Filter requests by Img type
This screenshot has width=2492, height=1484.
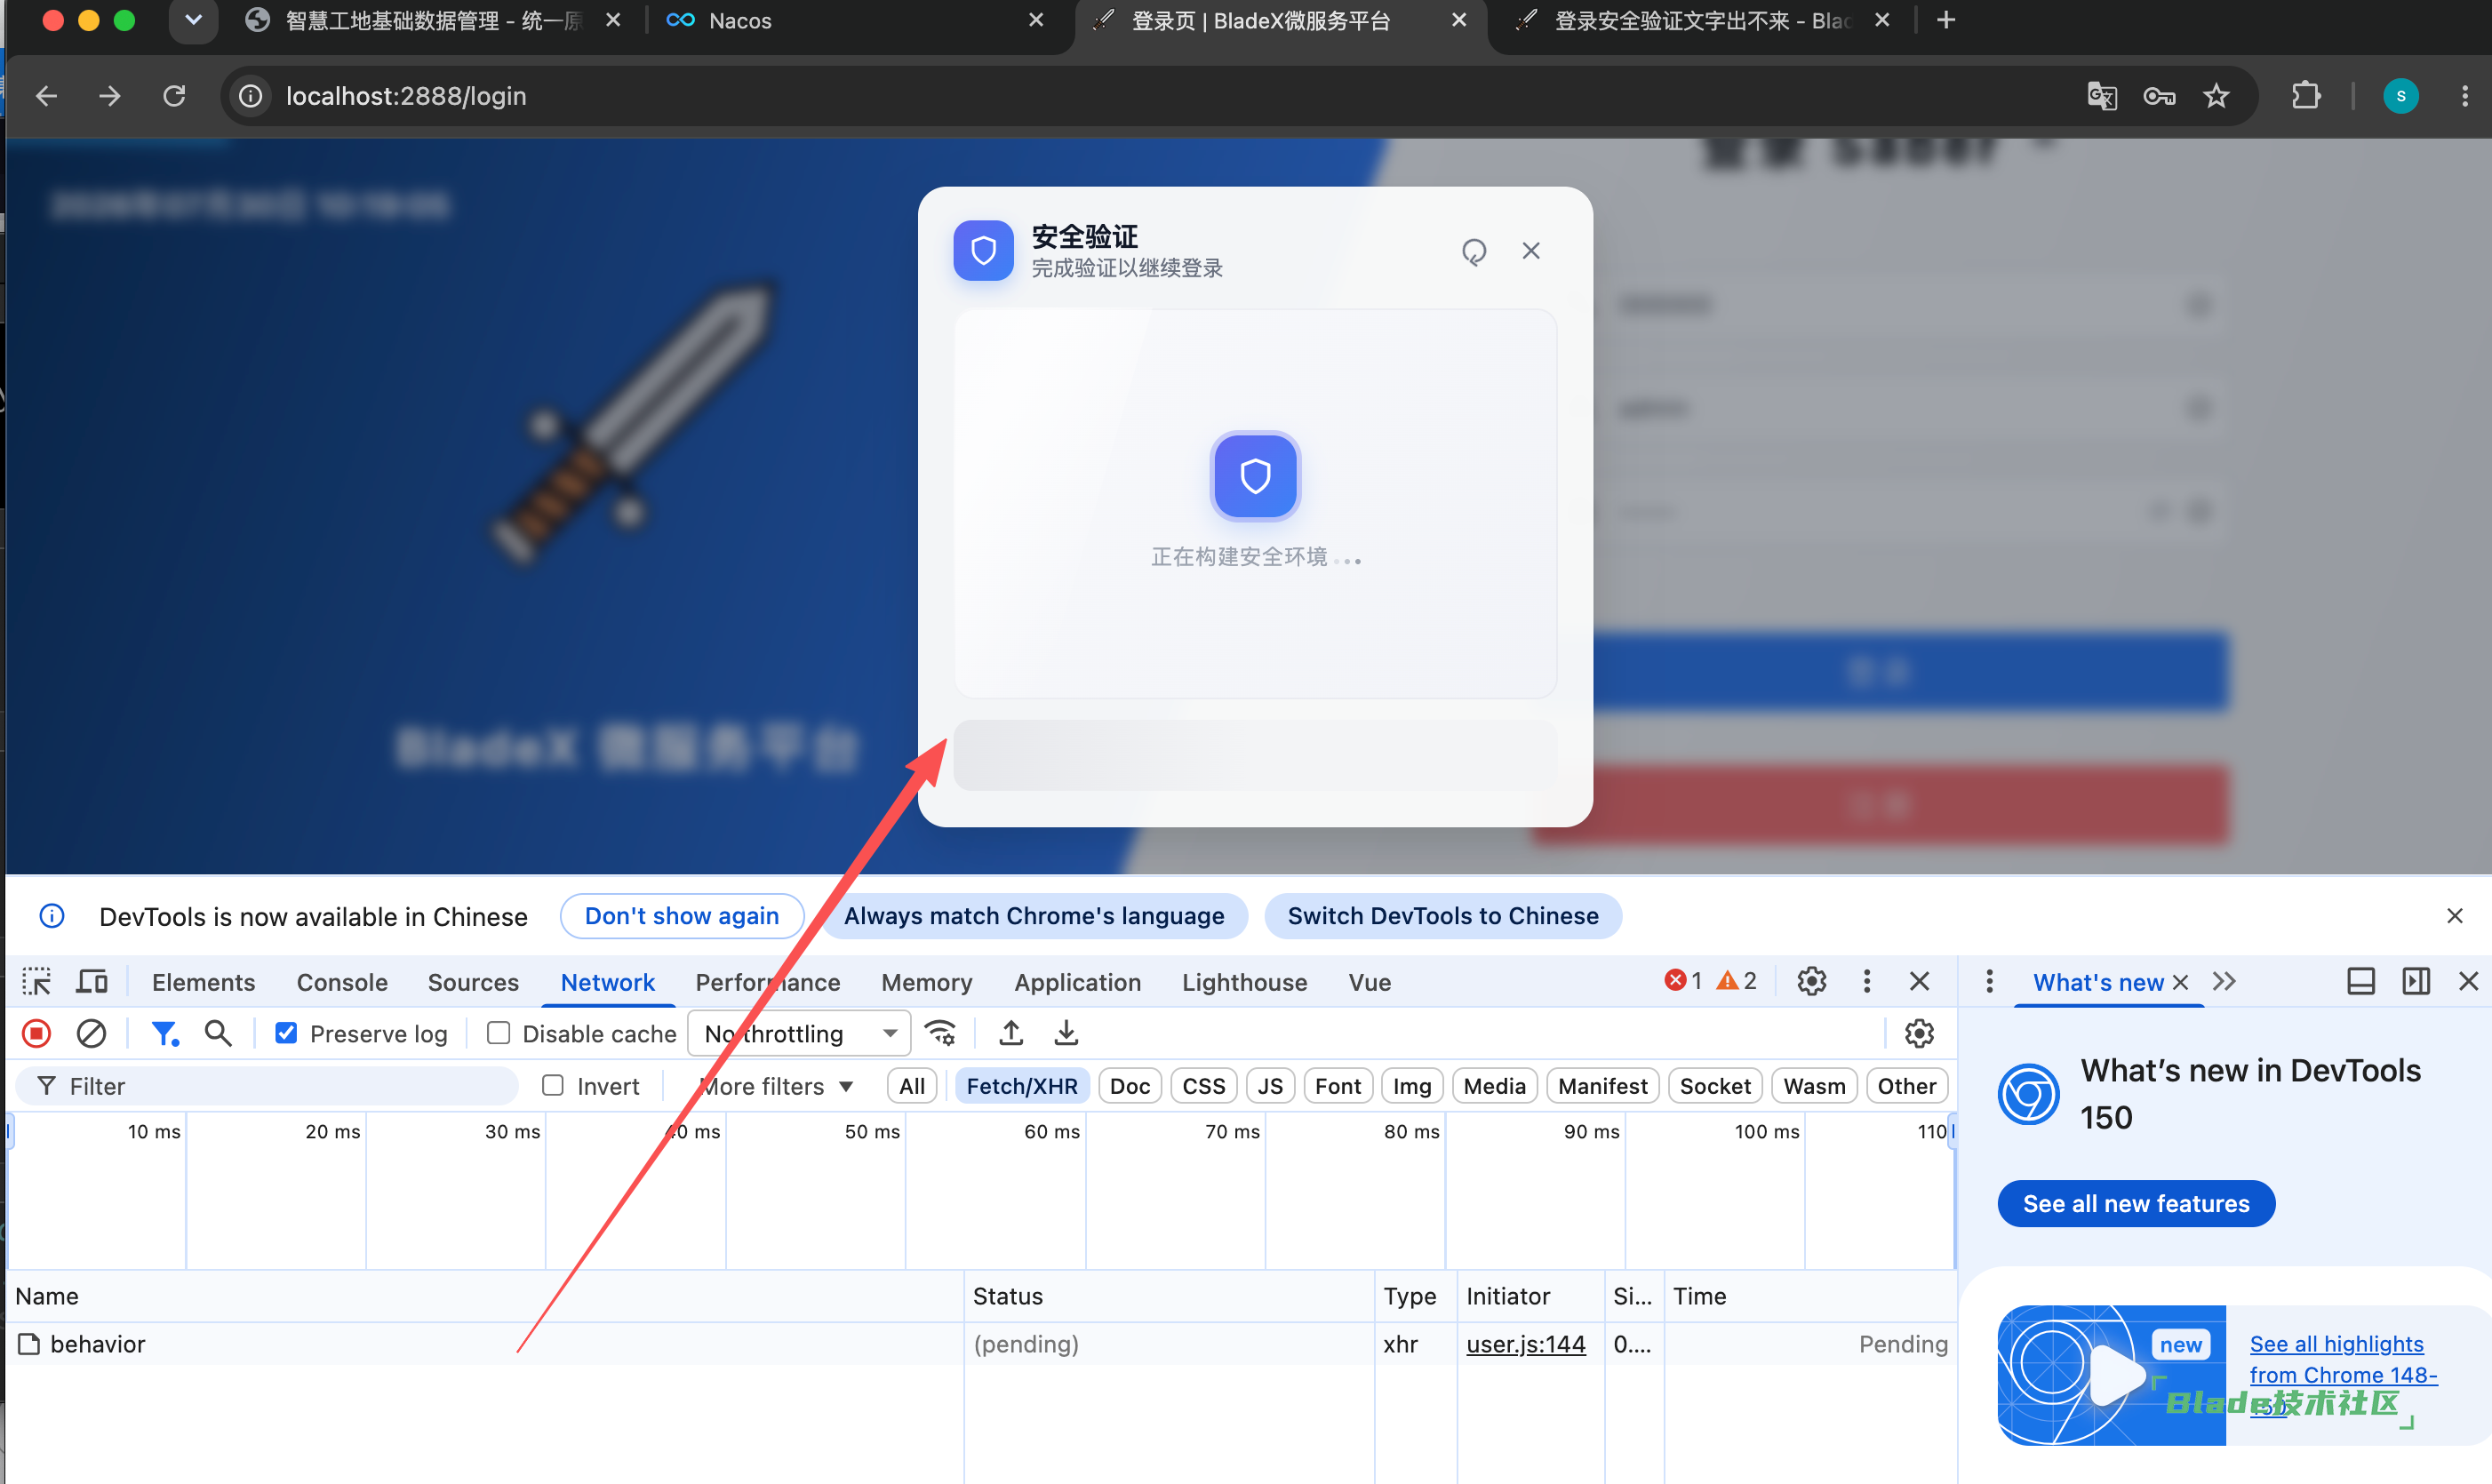1411,1086
